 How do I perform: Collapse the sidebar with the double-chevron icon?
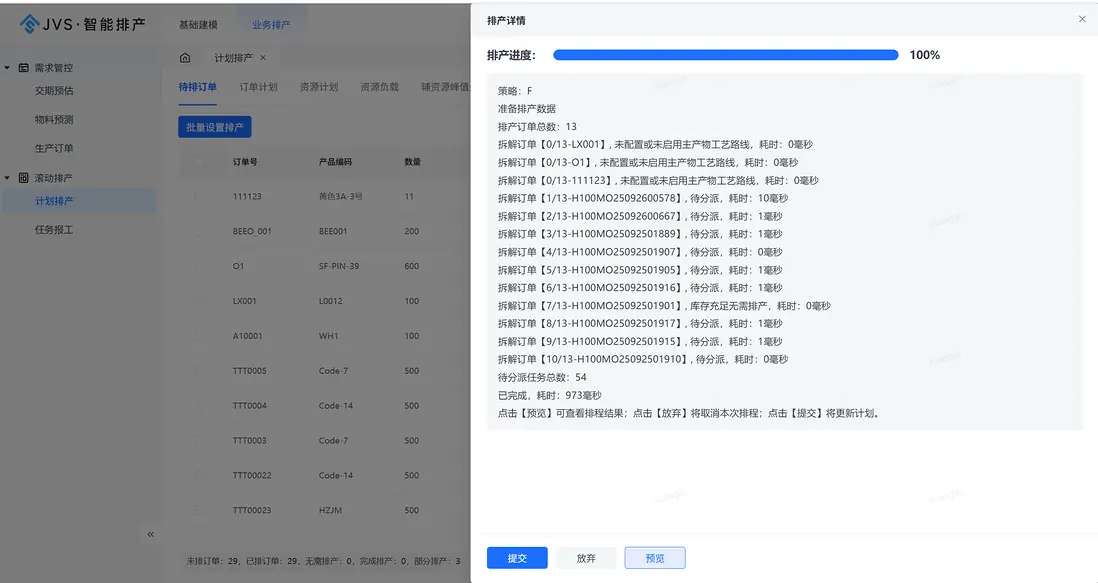tap(151, 534)
